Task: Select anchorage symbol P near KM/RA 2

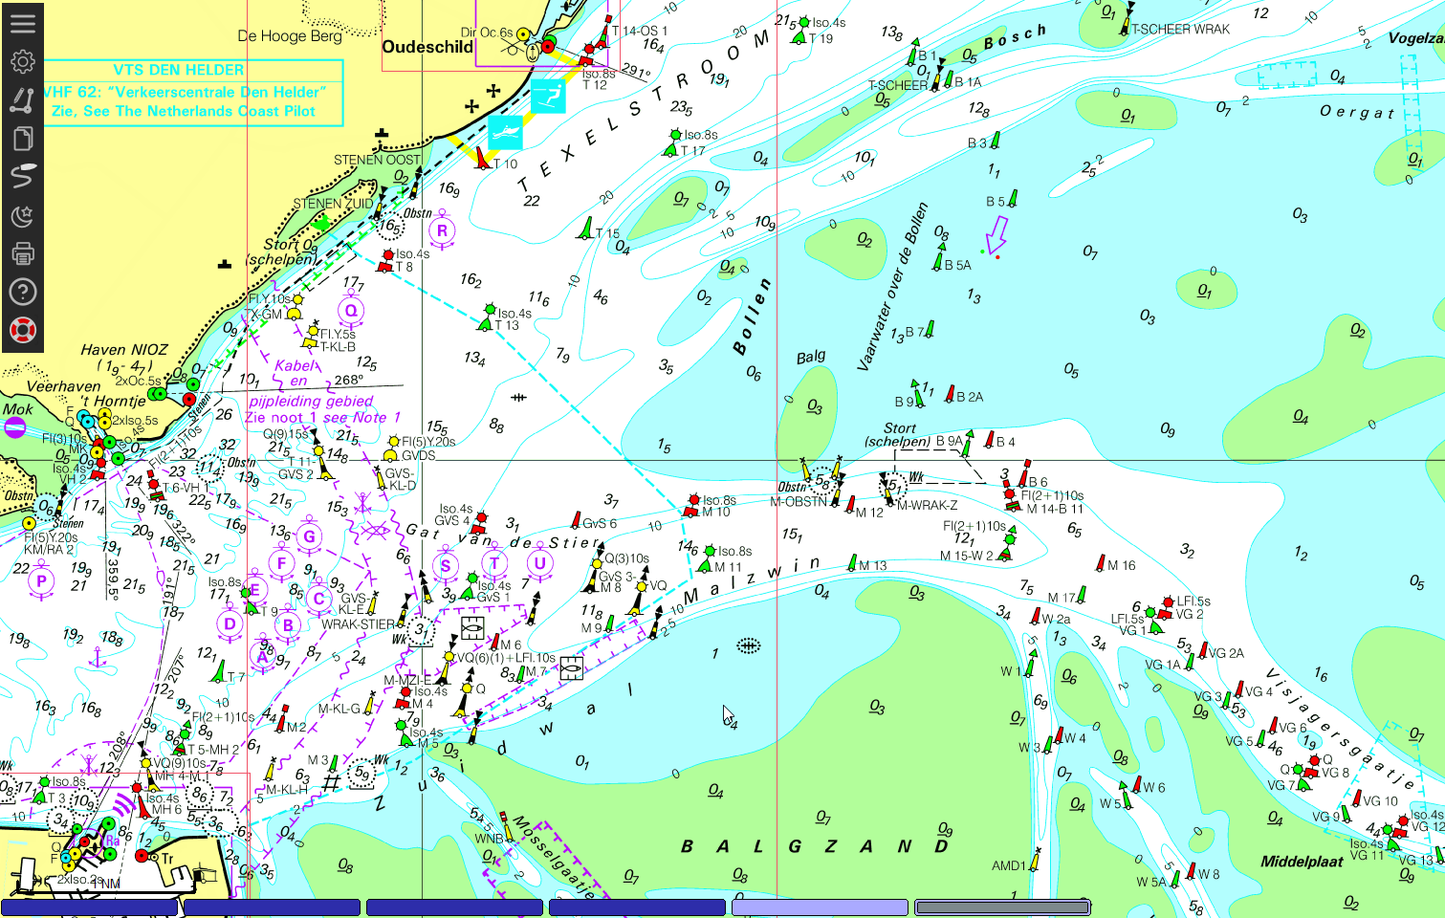Action: (41, 582)
